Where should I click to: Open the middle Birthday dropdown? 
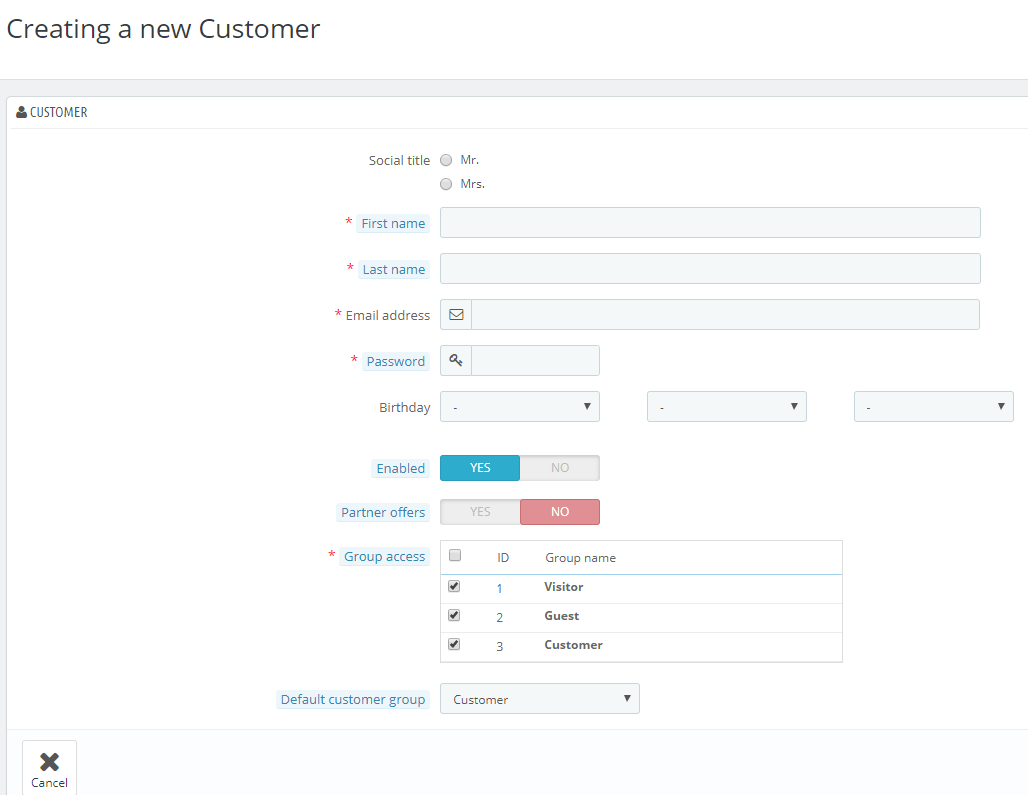point(727,407)
